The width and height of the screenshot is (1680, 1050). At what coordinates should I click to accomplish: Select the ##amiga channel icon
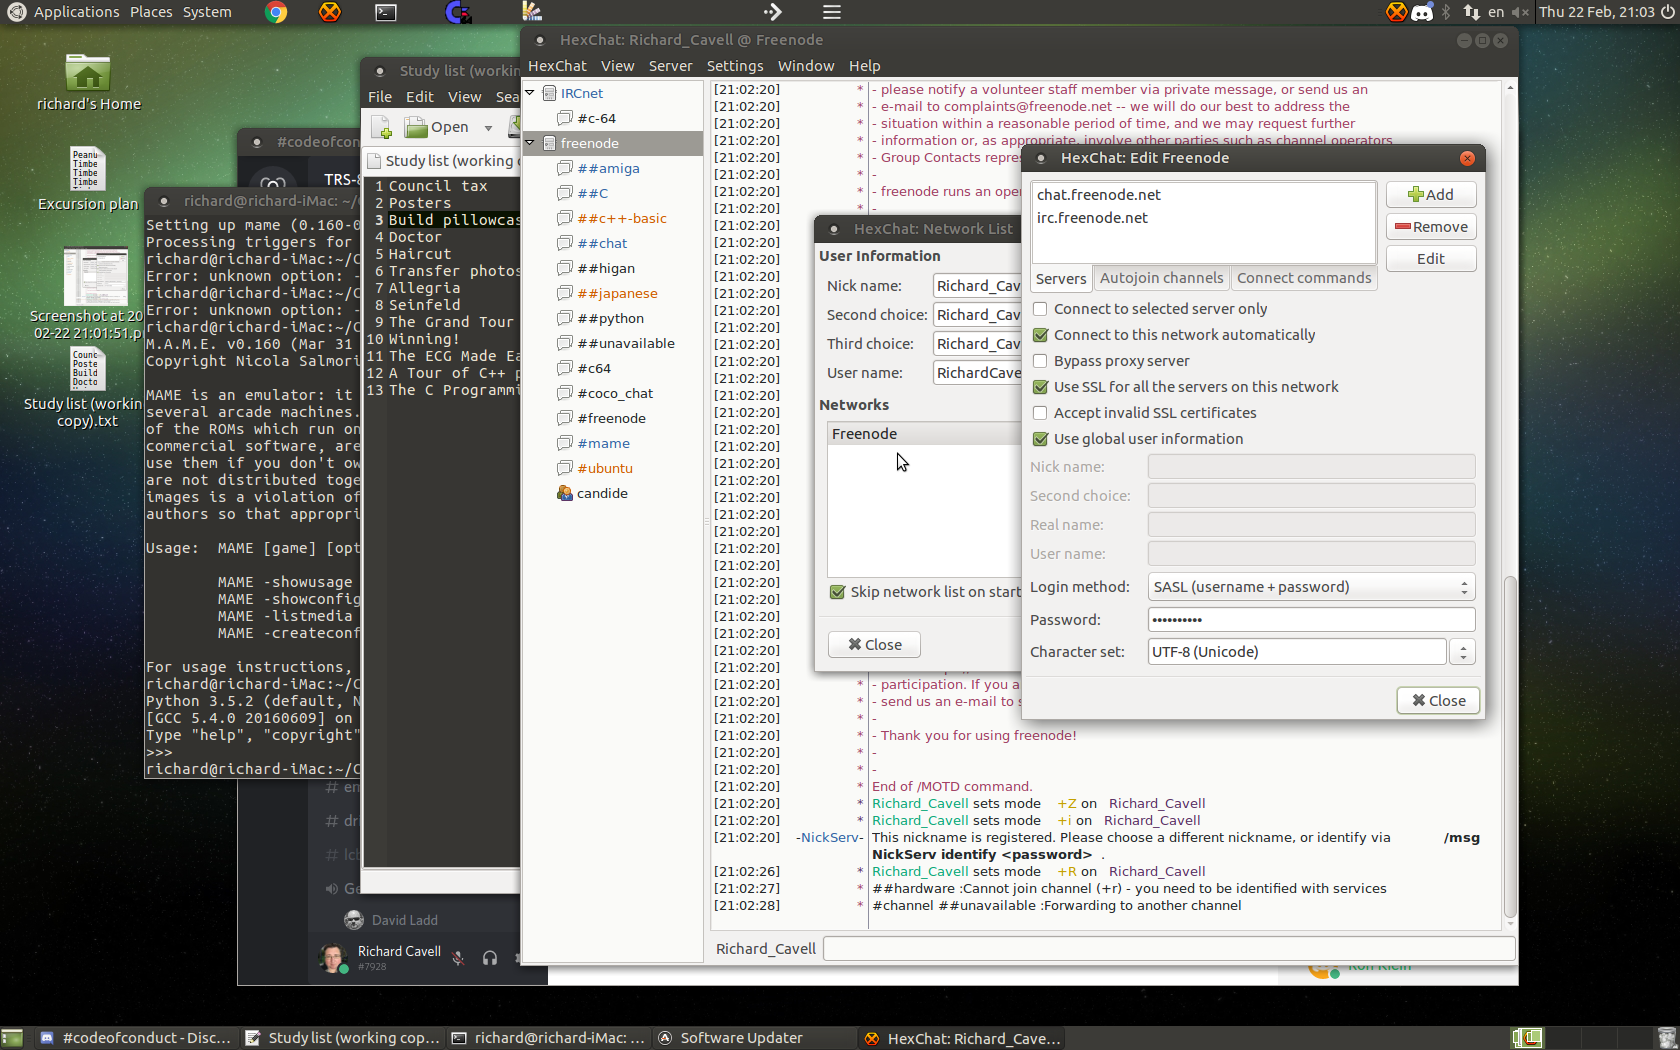click(x=565, y=168)
